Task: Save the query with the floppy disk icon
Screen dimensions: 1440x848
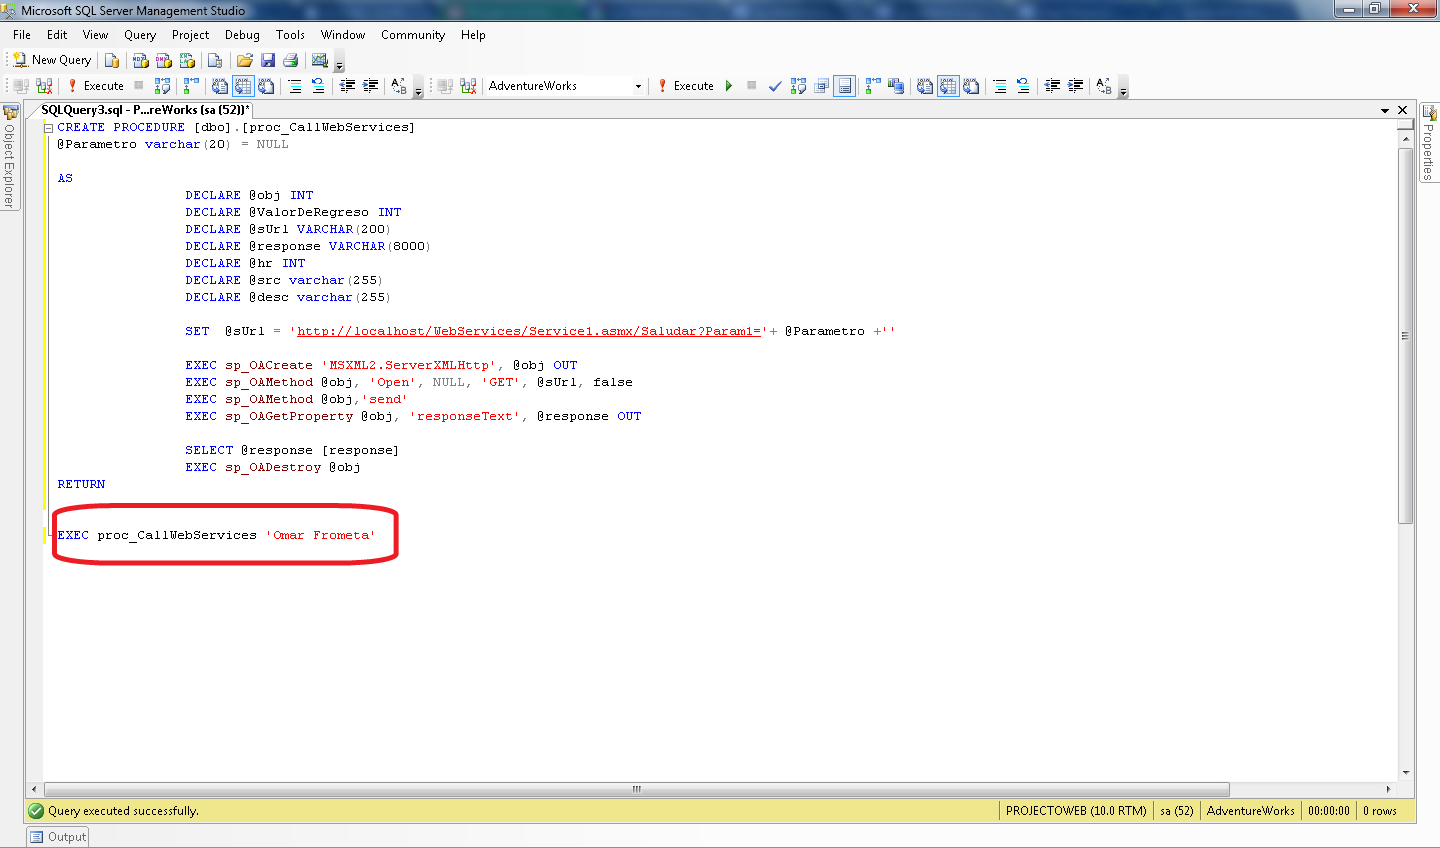Action: [268, 60]
